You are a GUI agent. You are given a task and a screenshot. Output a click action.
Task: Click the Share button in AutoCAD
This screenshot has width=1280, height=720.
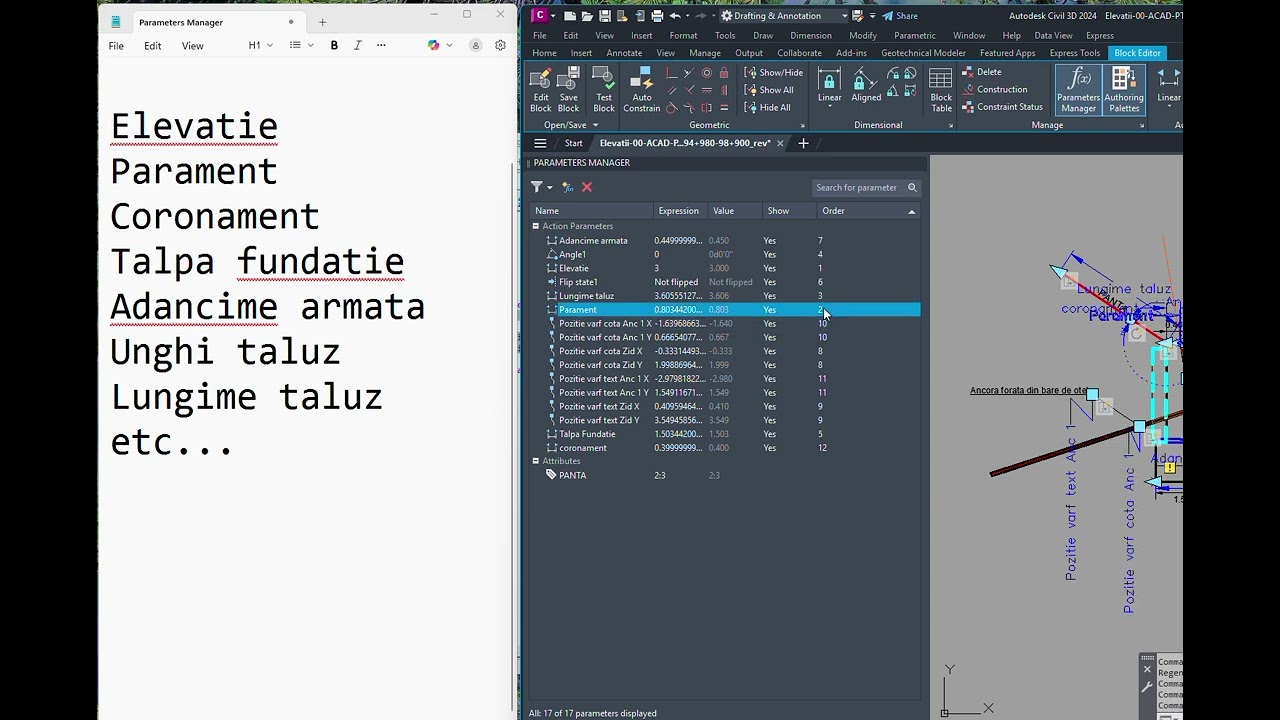[x=900, y=16]
